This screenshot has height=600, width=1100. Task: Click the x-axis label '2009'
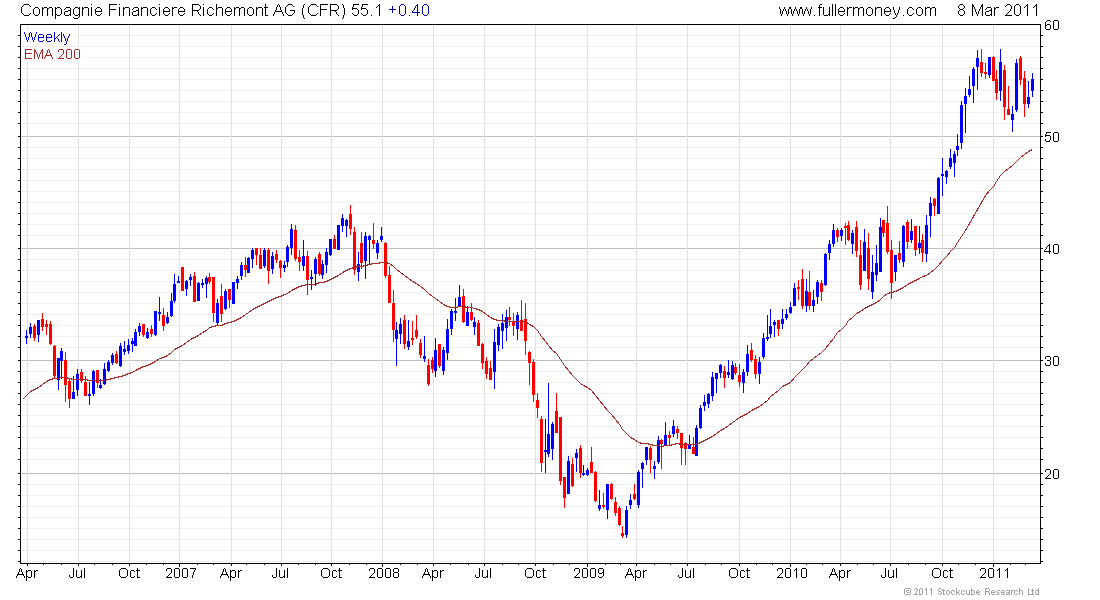point(588,573)
